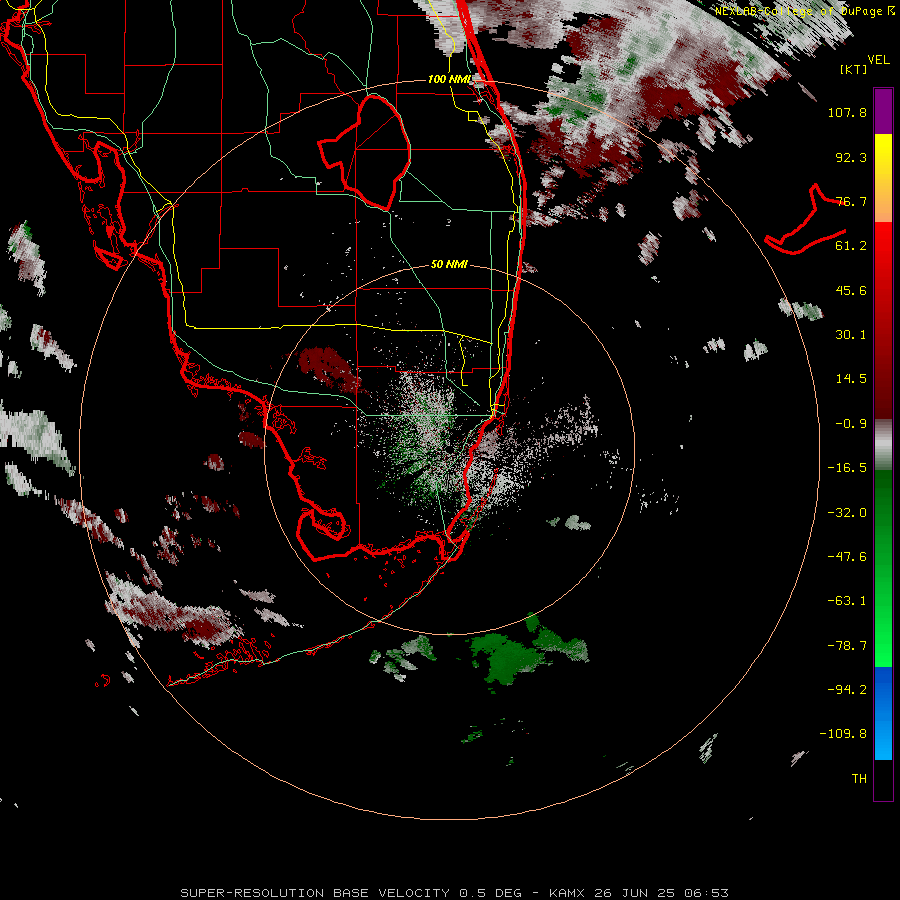Click the 100 NMI range ring label
The width and height of the screenshot is (900, 900).
[x=450, y=79]
